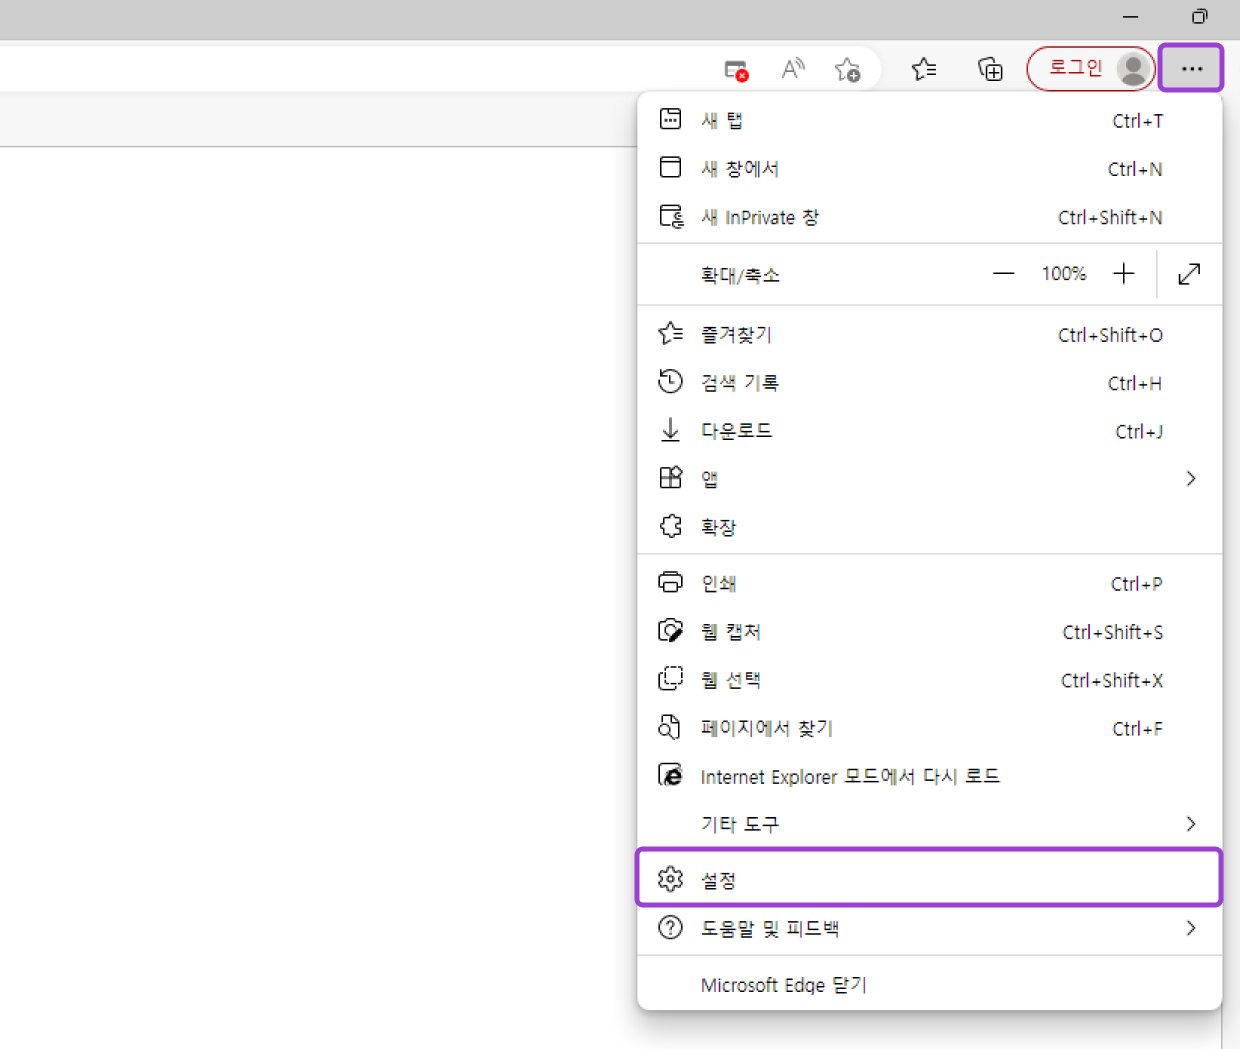
Task: Enter full screen via diagonal arrows icon
Action: coord(1188,273)
